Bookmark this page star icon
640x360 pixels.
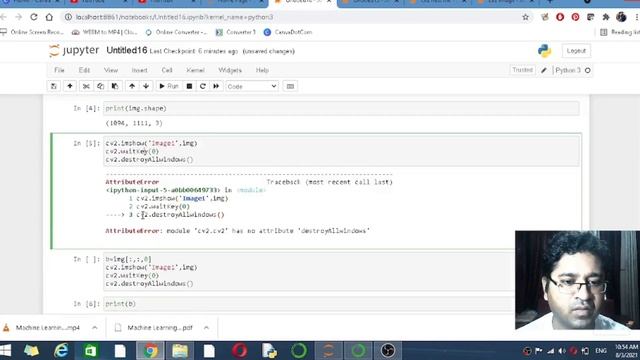tap(525, 17)
